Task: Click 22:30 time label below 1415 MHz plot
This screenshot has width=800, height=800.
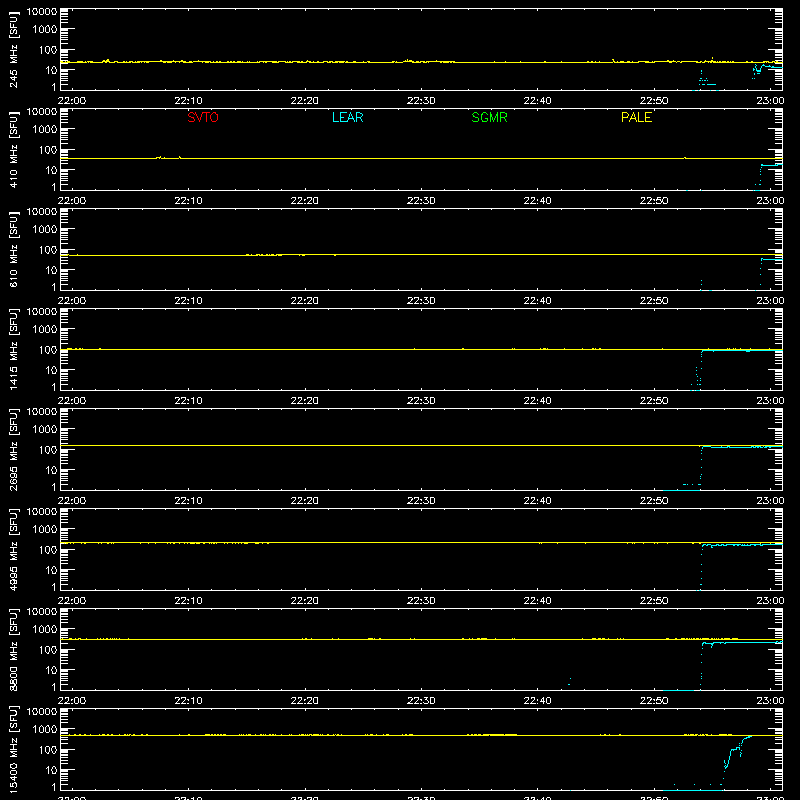Action: click(421, 401)
